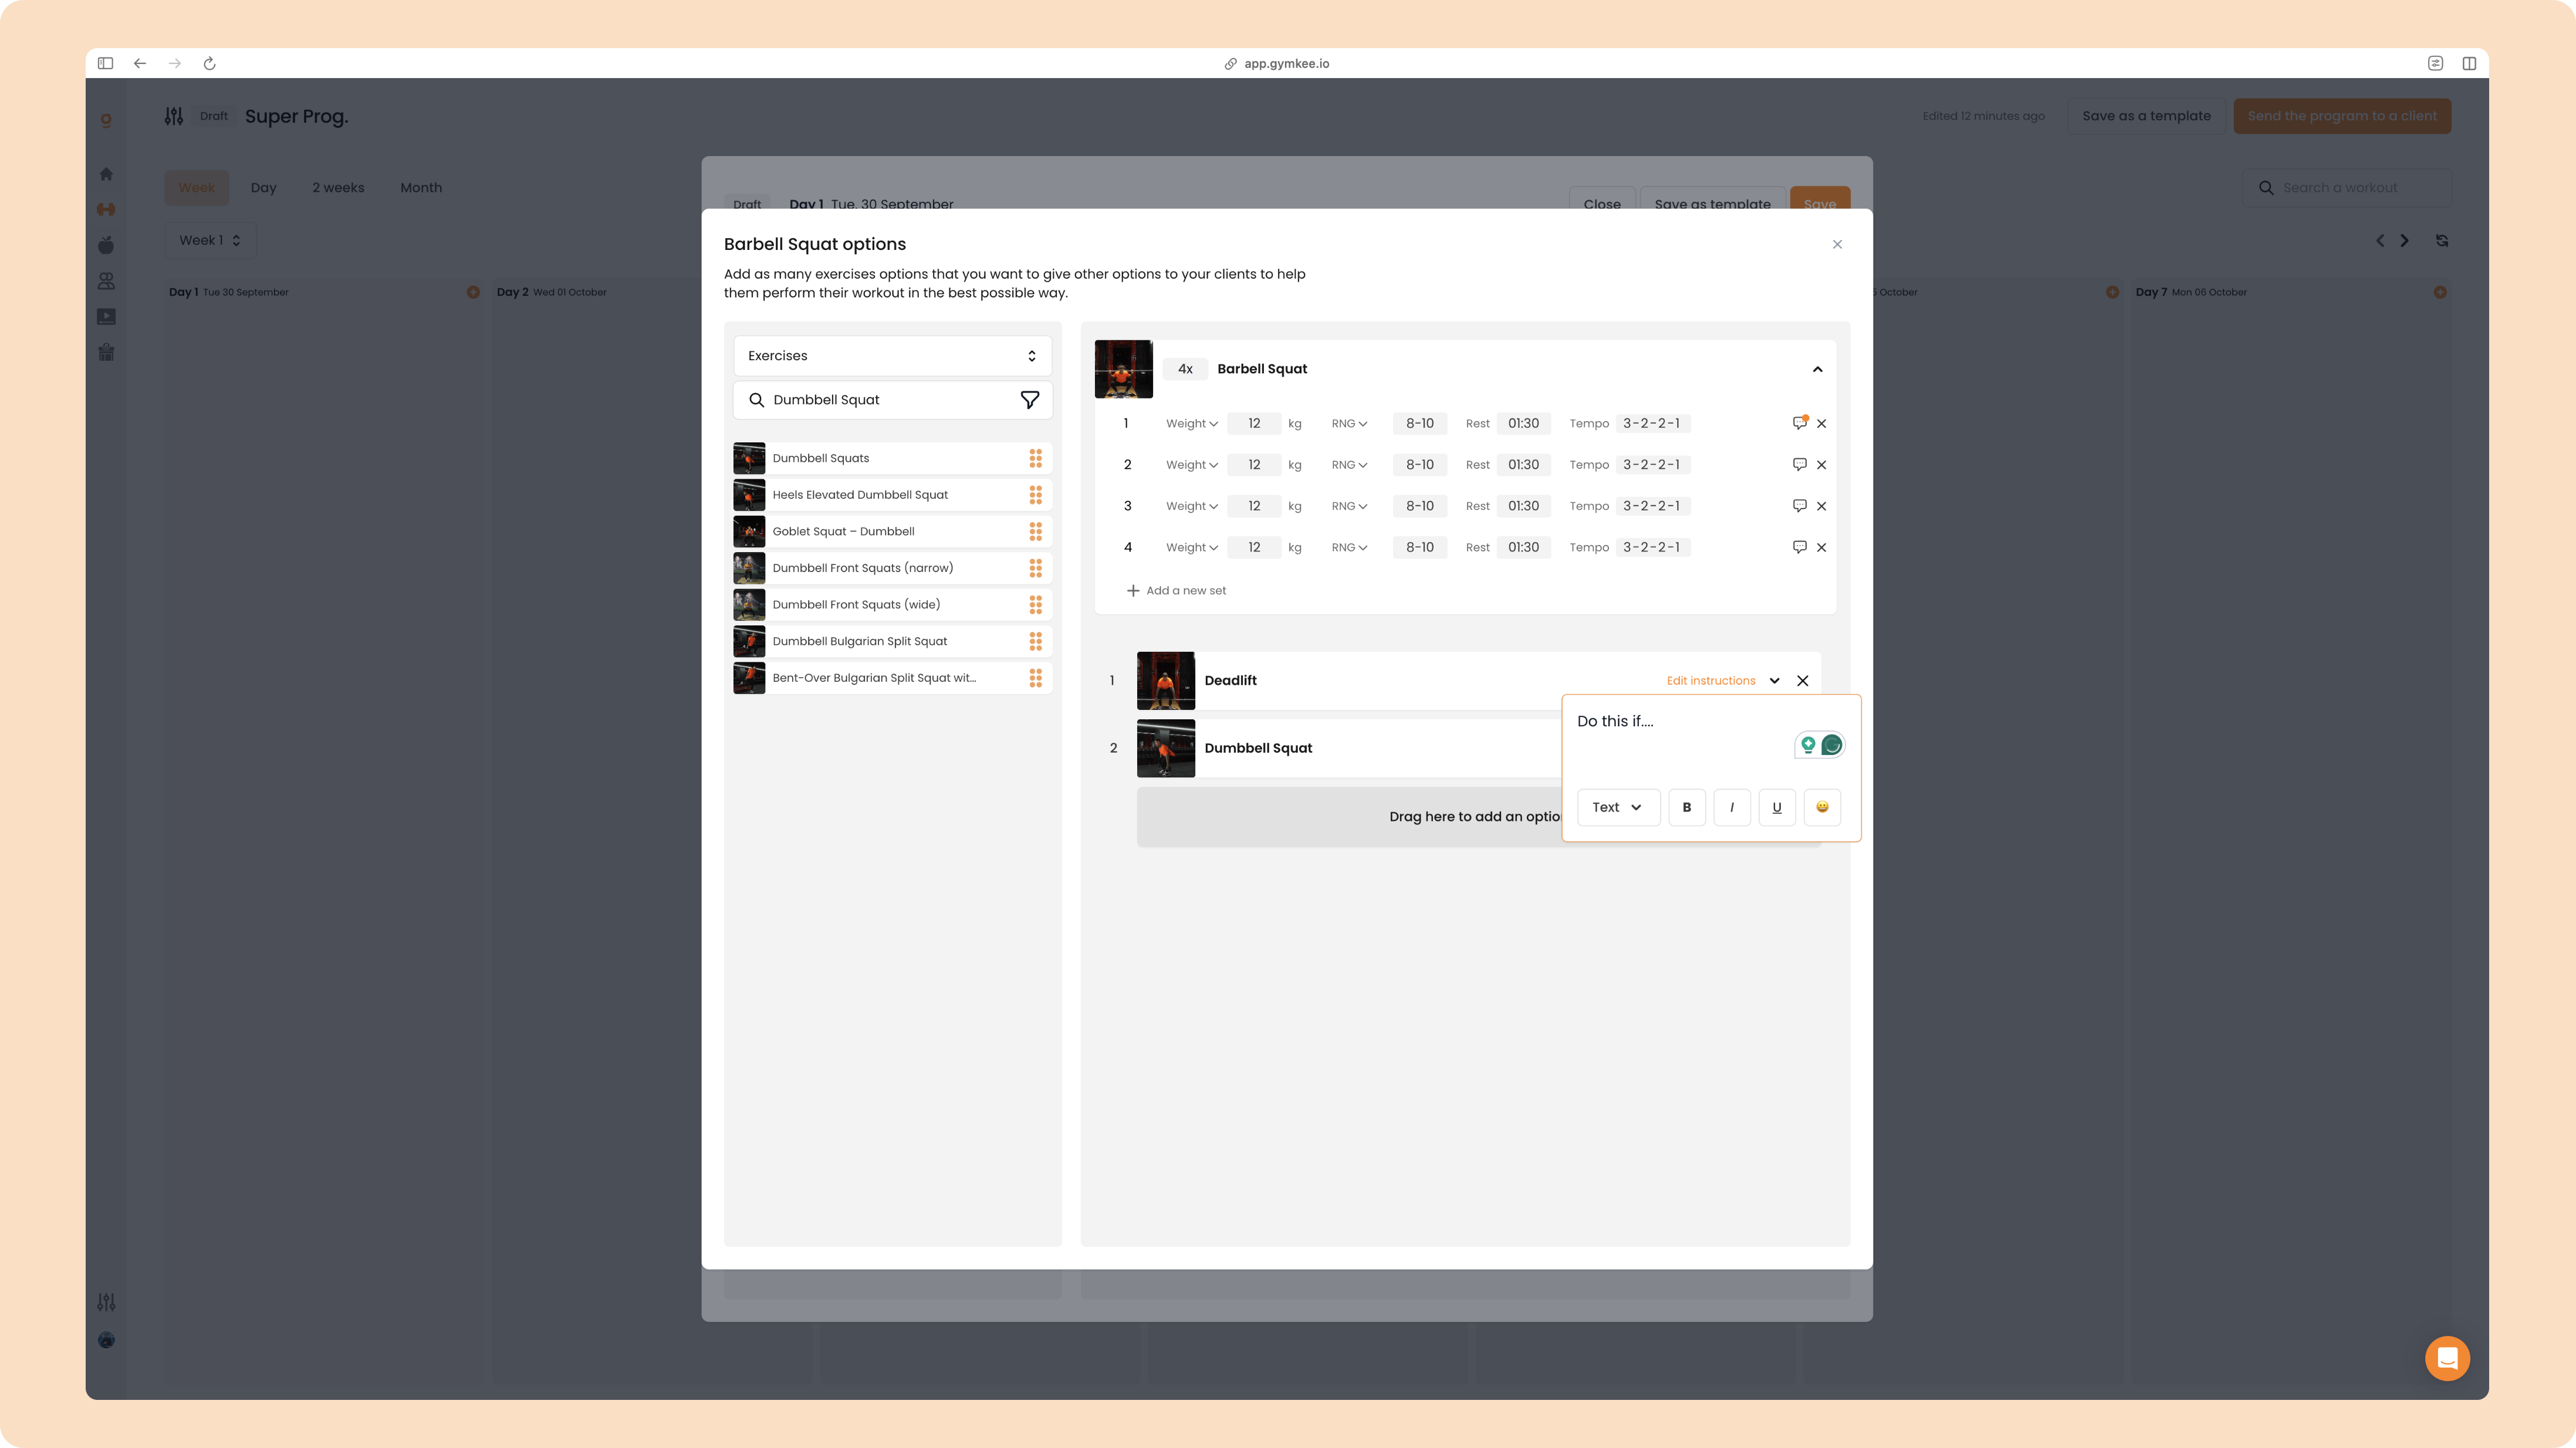Open settings sliders icon at sidebar bottom
Viewport: 2576px width, 1448px height.
(x=106, y=1302)
